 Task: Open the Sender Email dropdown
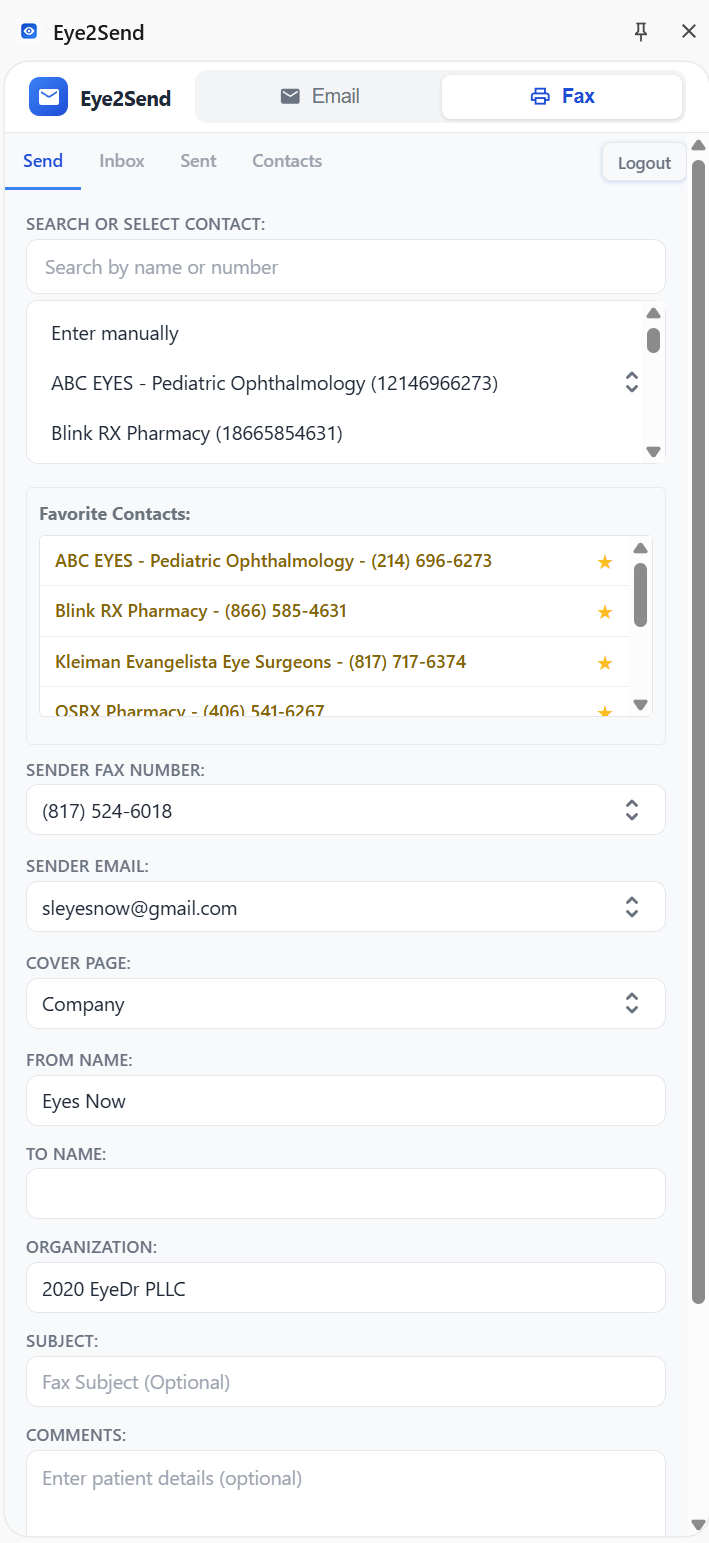click(631, 907)
